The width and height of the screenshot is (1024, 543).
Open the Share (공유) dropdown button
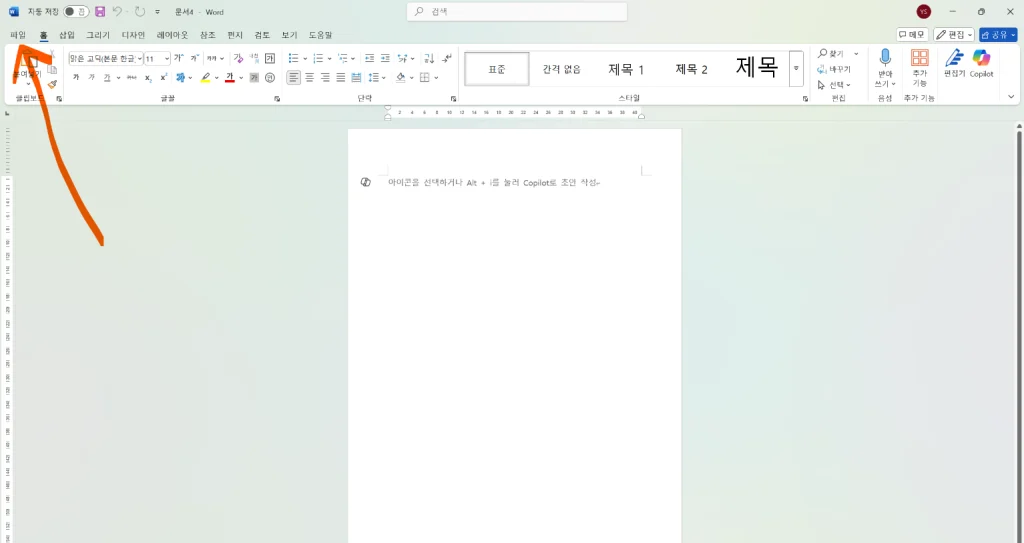pos(998,35)
